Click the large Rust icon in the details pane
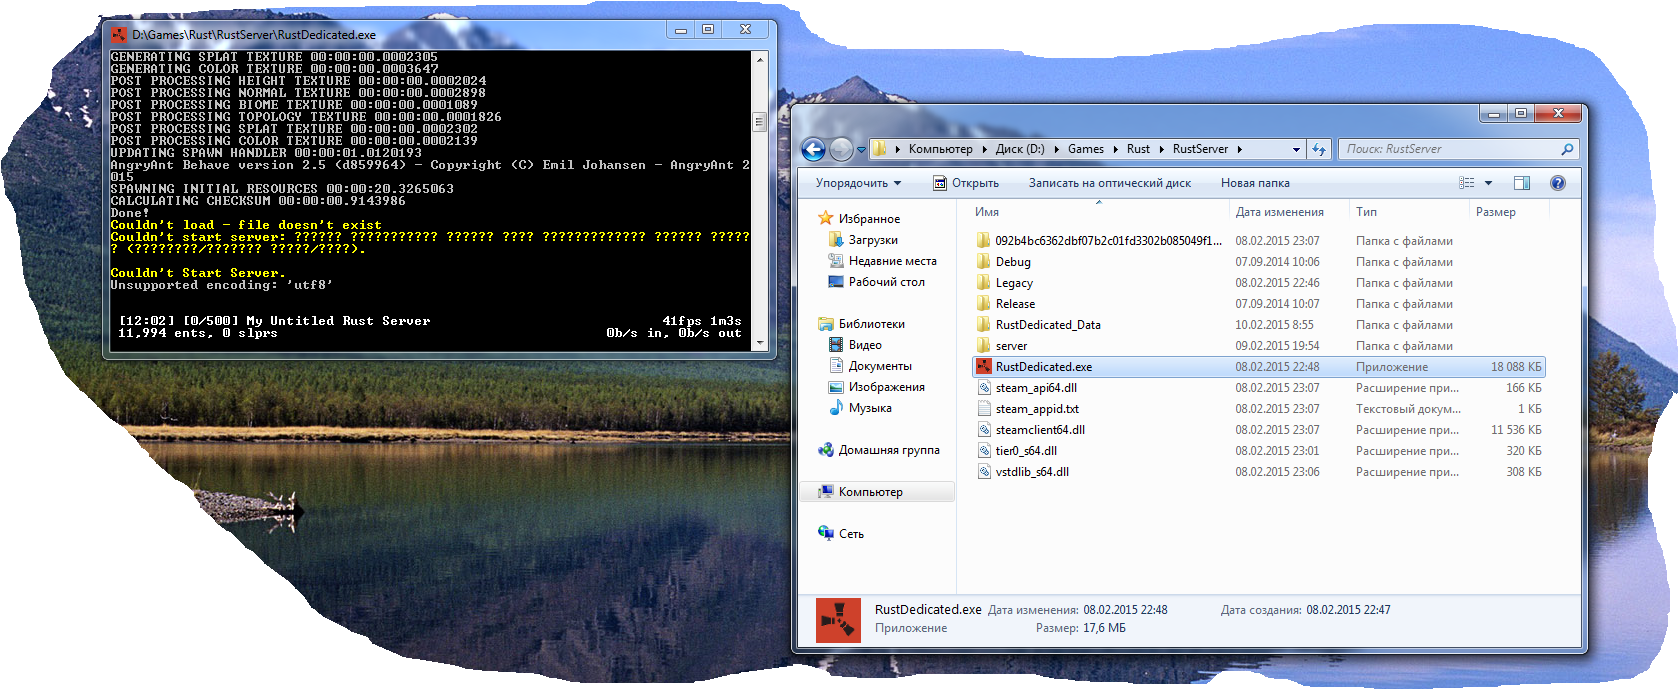The height and width of the screenshot is (691, 1680). [838, 620]
